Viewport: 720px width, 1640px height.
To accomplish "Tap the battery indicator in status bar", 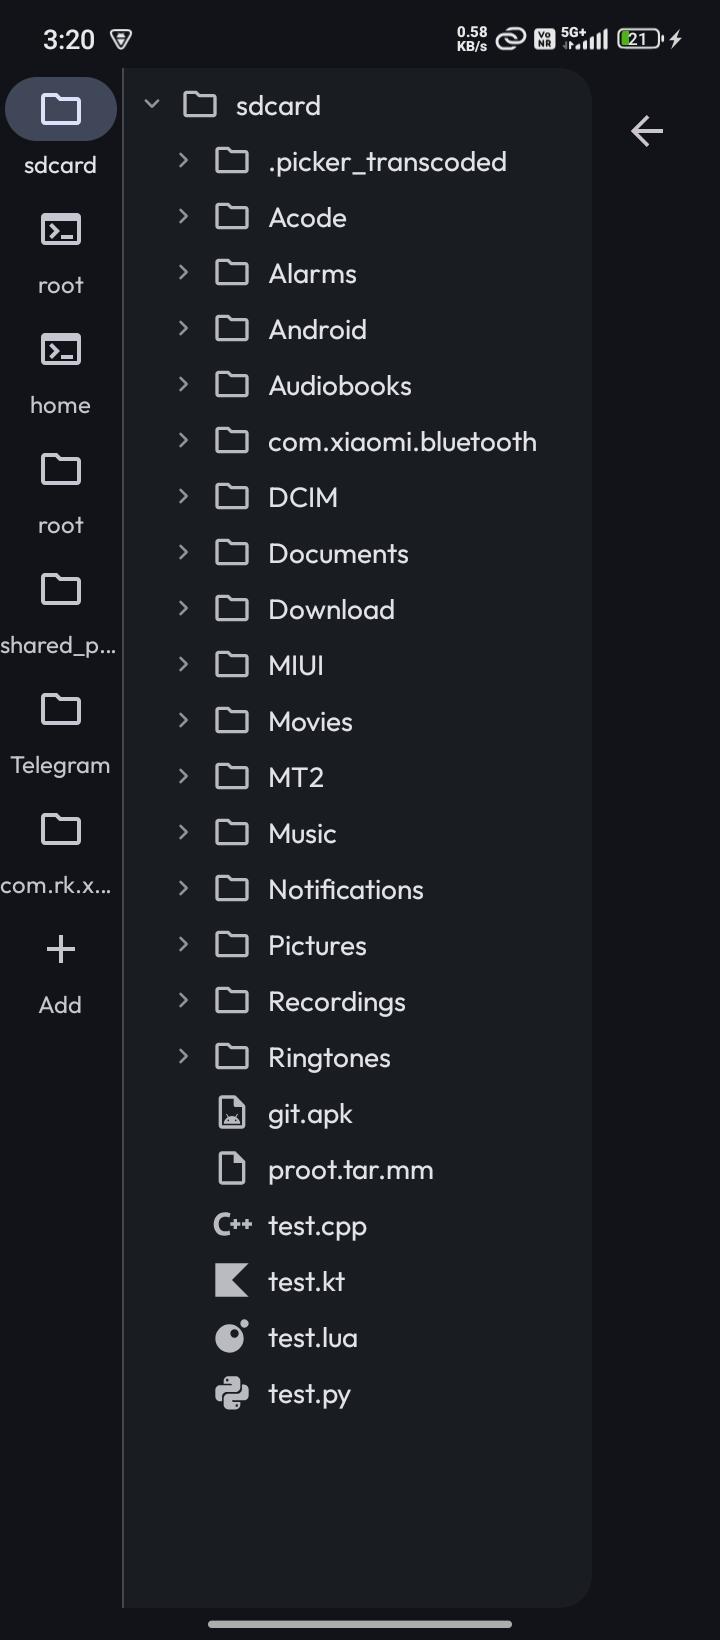I will point(640,39).
